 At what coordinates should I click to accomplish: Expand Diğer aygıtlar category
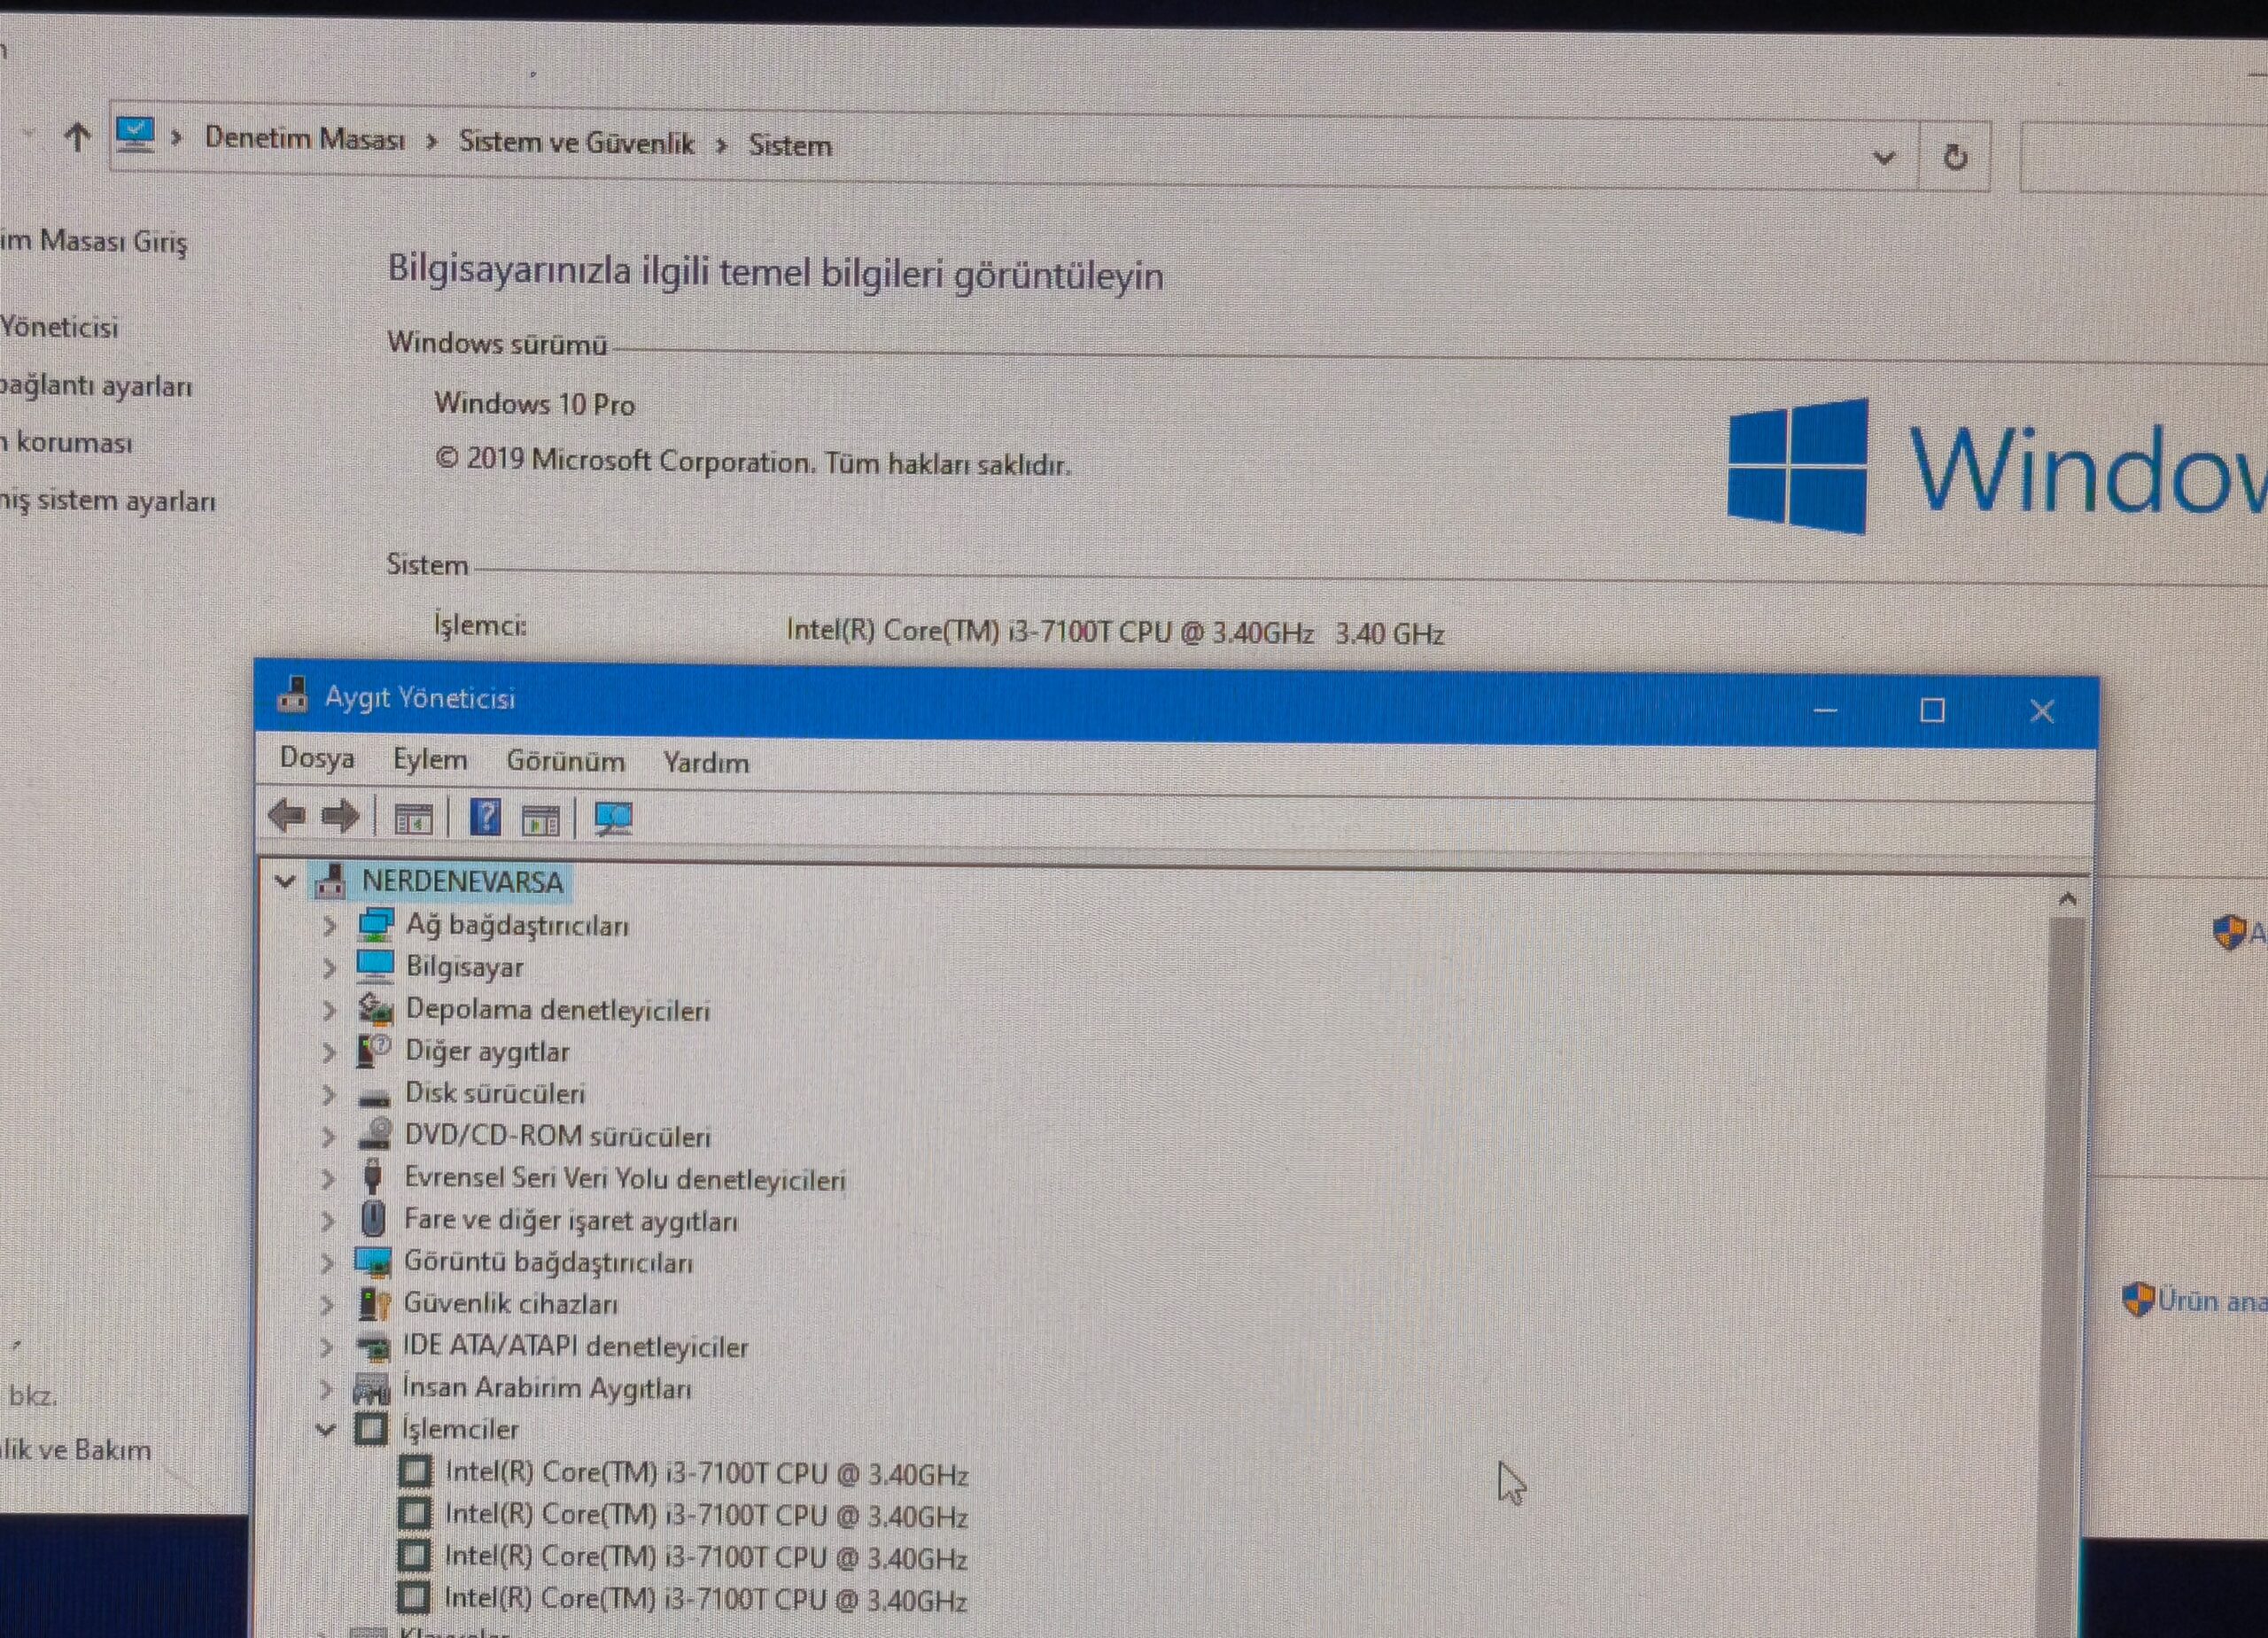pos(329,1052)
